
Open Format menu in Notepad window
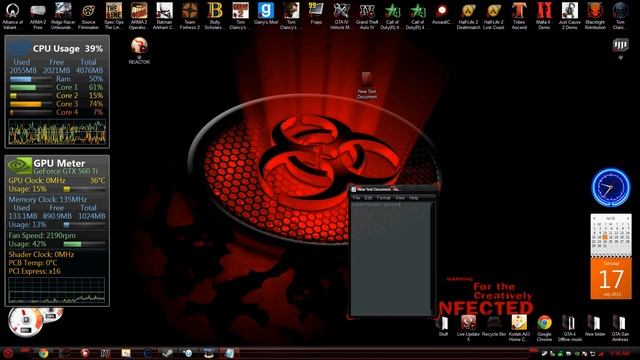(x=383, y=198)
